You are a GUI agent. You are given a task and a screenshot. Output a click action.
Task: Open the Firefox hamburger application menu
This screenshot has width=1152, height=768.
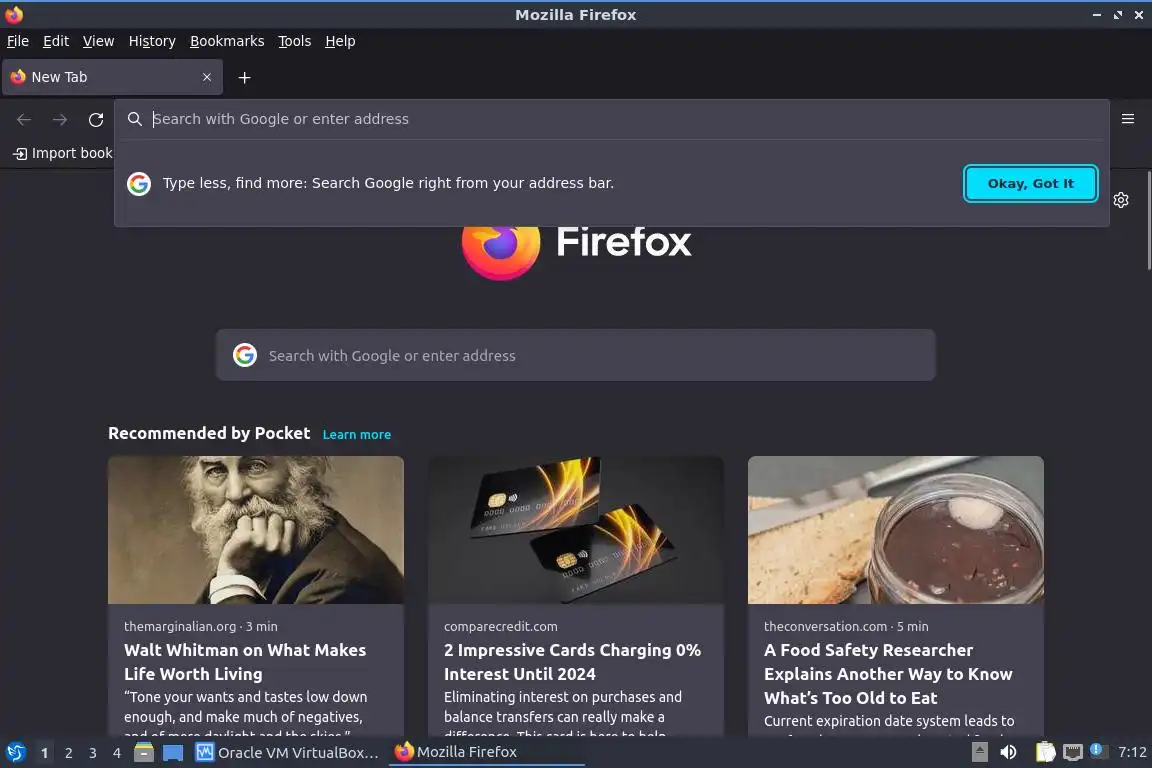pos(1128,118)
